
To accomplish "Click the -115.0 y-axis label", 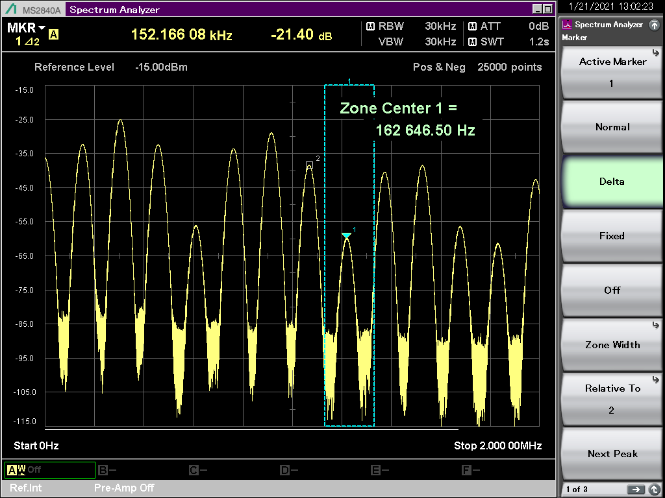I will (x=24, y=421).
